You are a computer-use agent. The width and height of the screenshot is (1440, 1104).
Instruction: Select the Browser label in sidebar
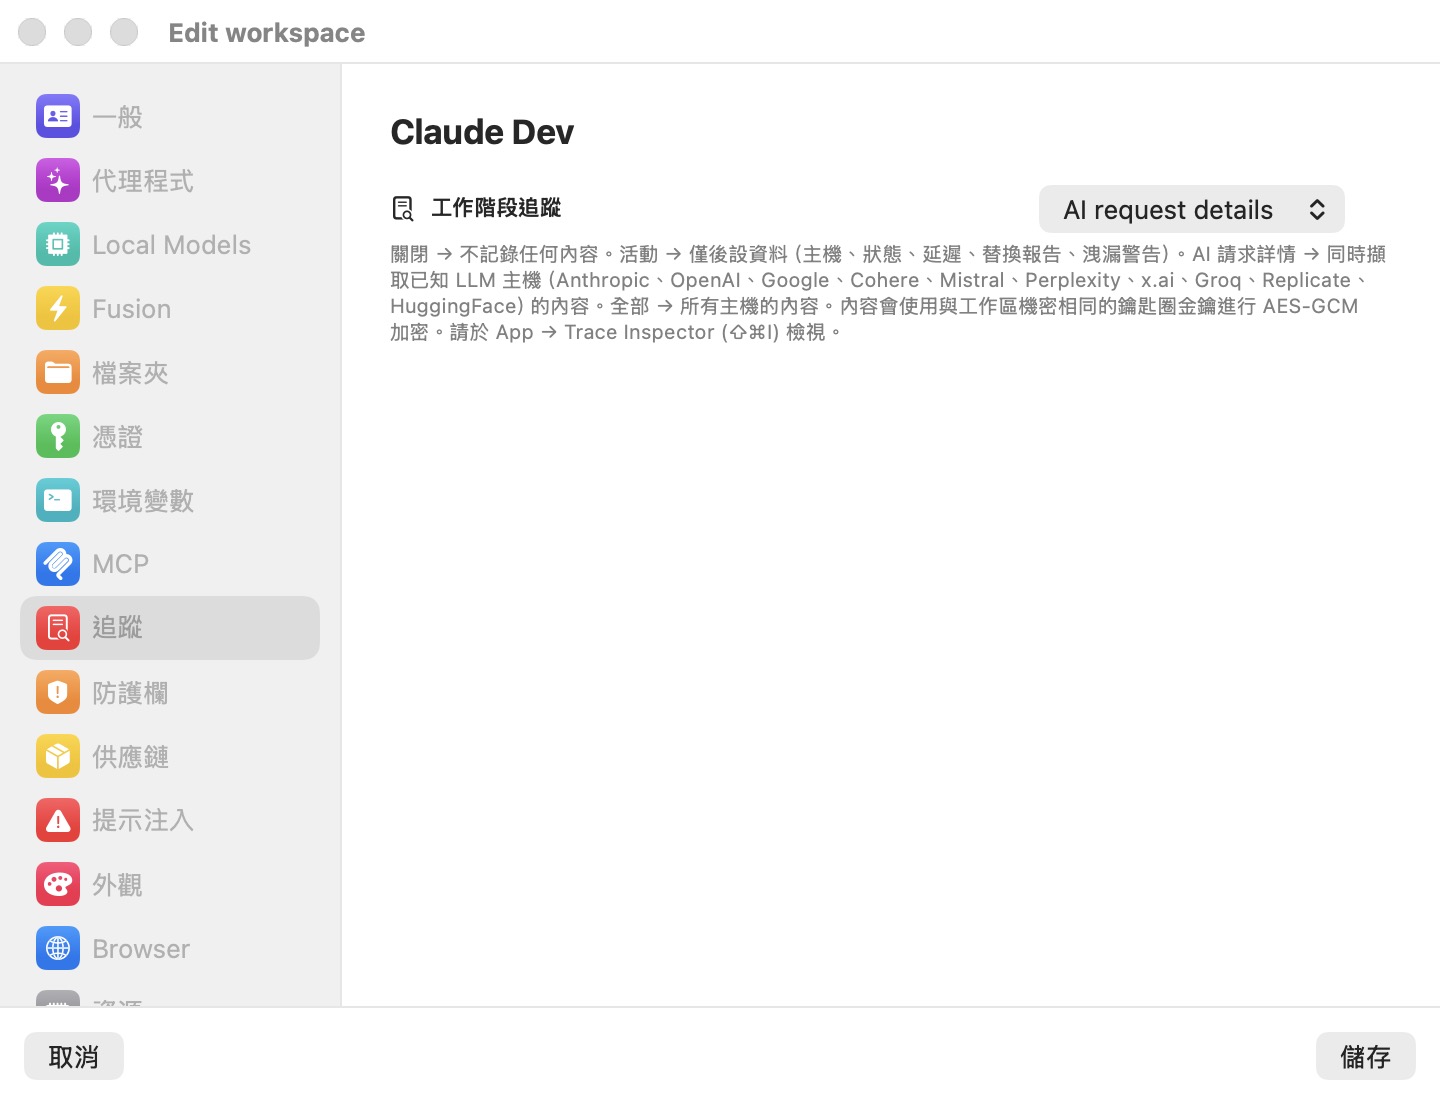click(x=141, y=949)
